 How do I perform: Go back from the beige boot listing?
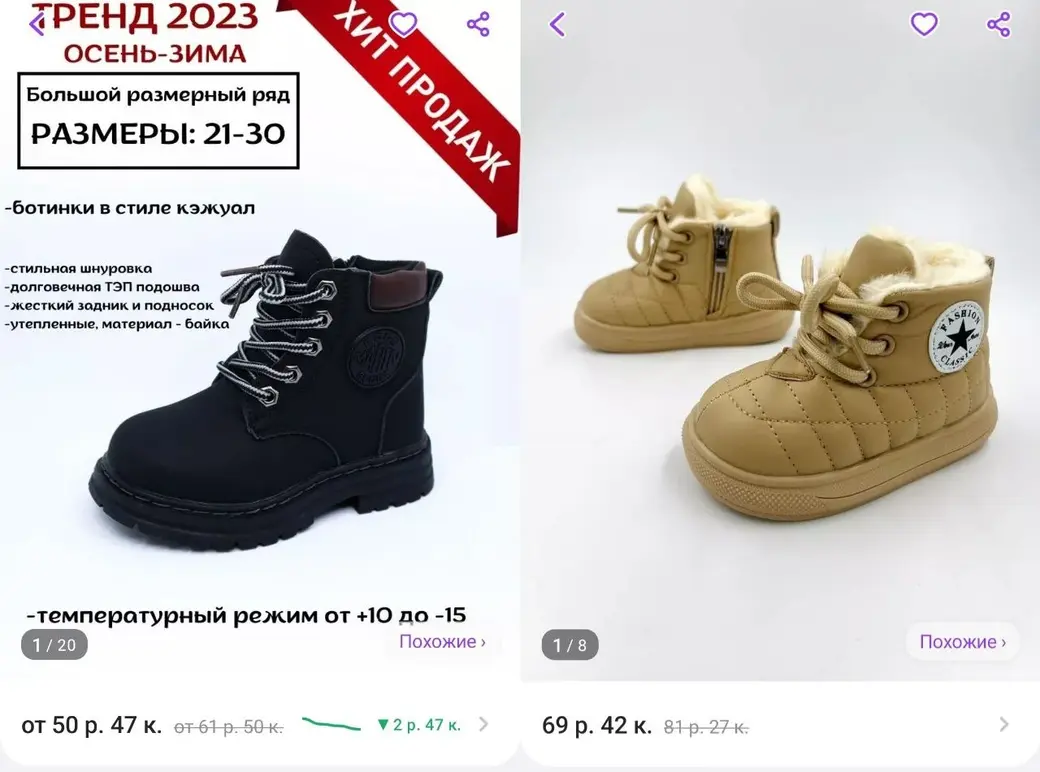pos(558,25)
